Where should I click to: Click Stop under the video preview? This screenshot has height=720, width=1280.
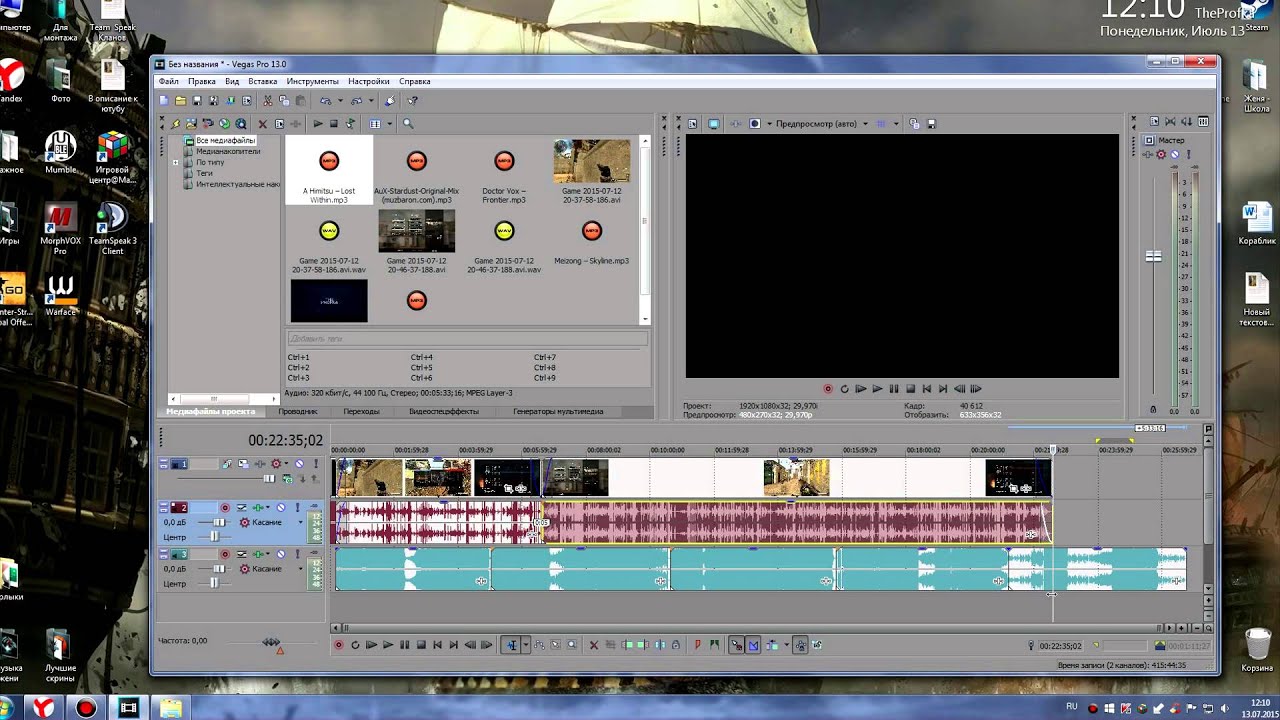pos(910,389)
